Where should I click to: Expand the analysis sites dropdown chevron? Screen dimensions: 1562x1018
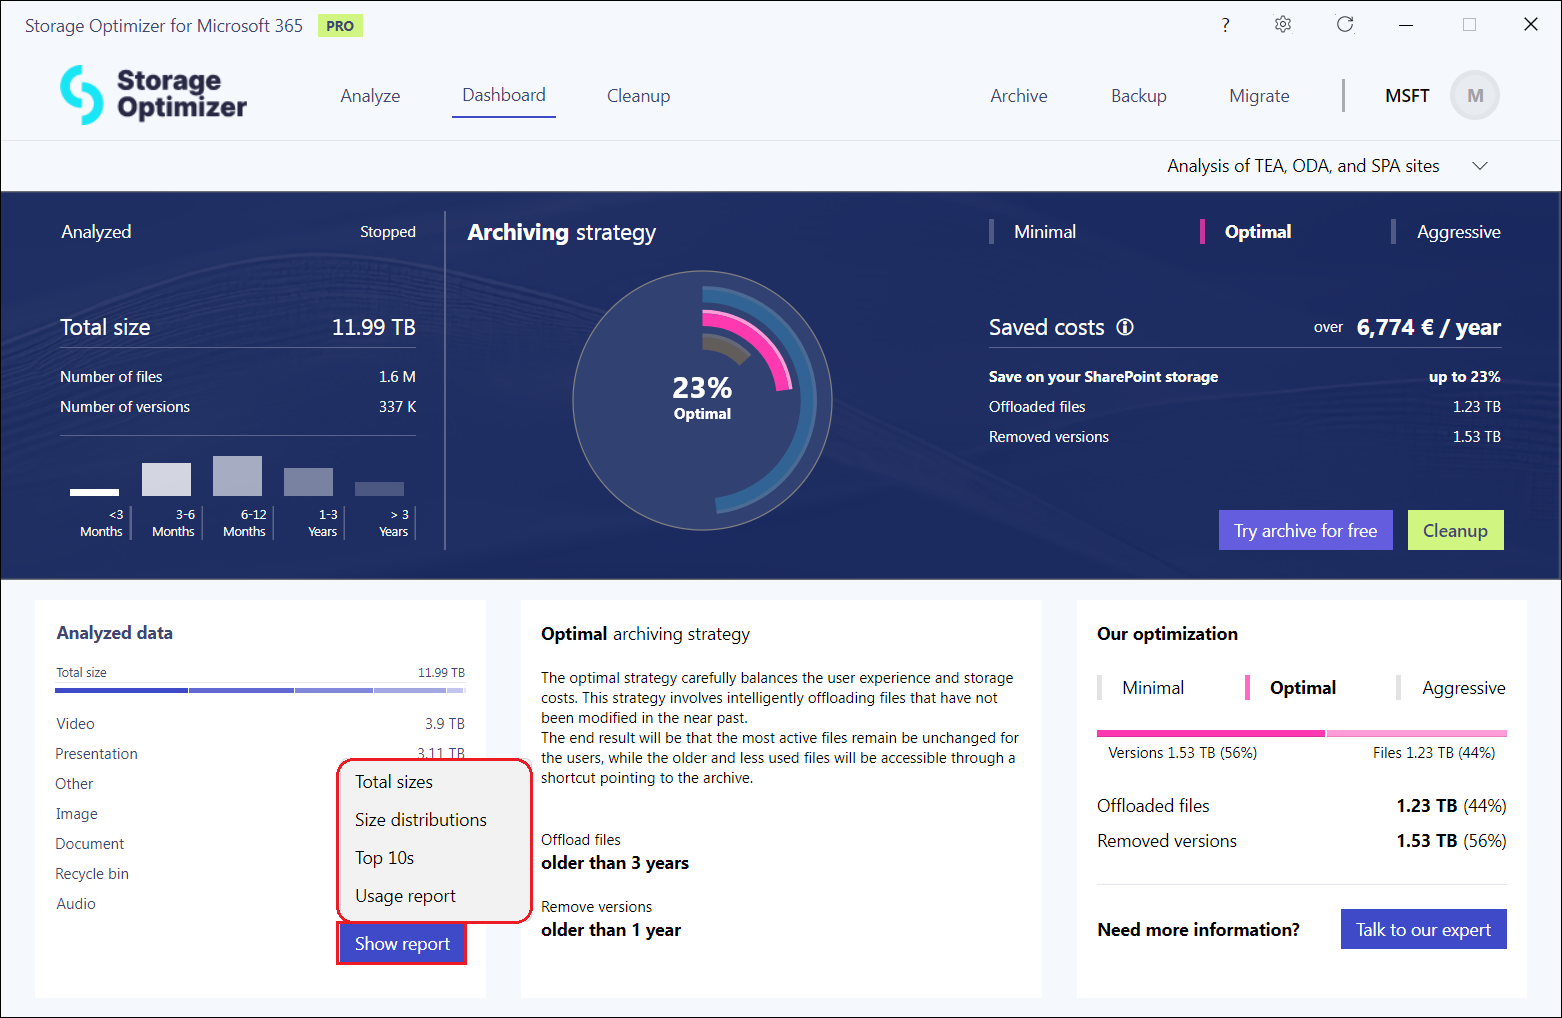pyautogui.click(x=1480, y=166)
